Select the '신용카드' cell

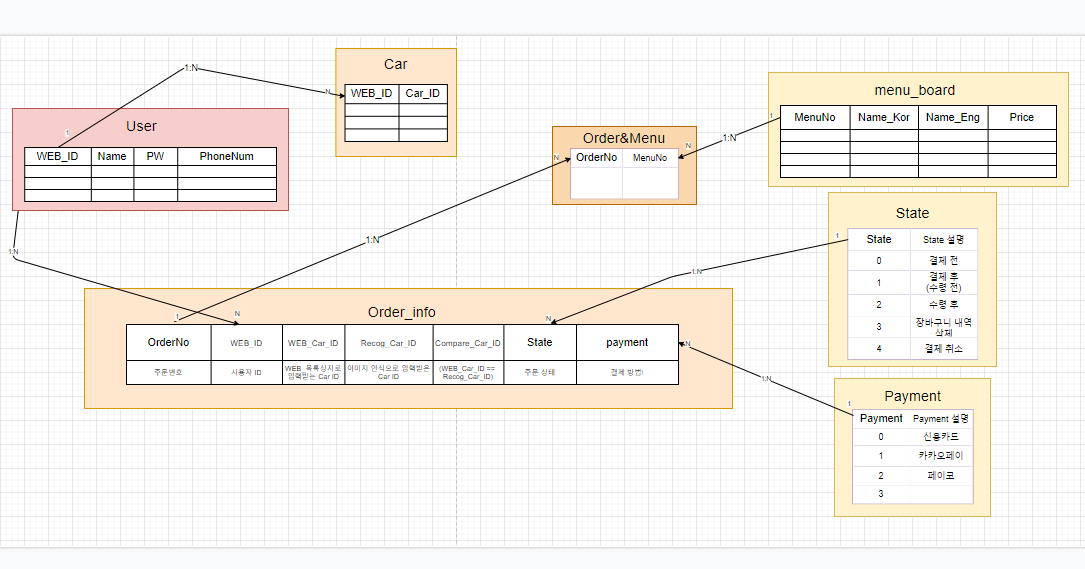tap(940, 437)
